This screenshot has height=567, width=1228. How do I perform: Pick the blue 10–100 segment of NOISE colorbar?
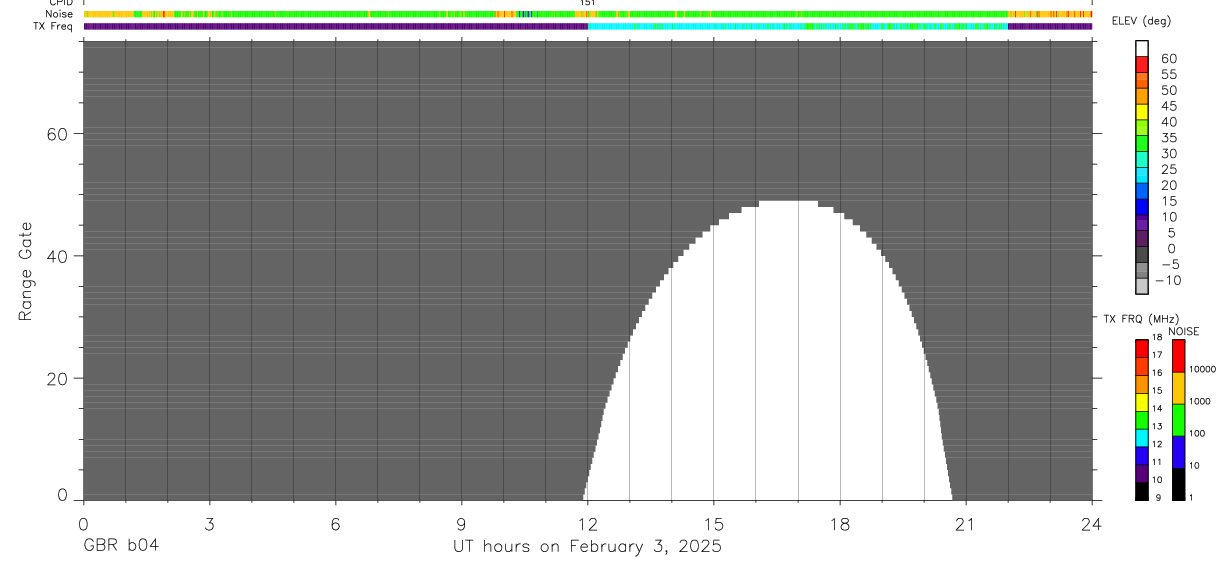(1179, 452)
